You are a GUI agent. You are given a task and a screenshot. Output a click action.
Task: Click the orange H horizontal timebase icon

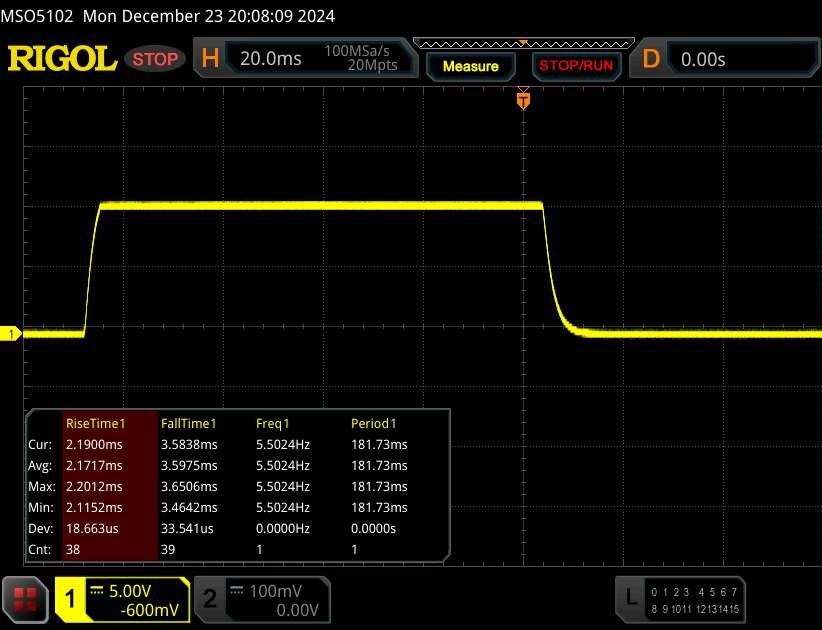[210, 59]
